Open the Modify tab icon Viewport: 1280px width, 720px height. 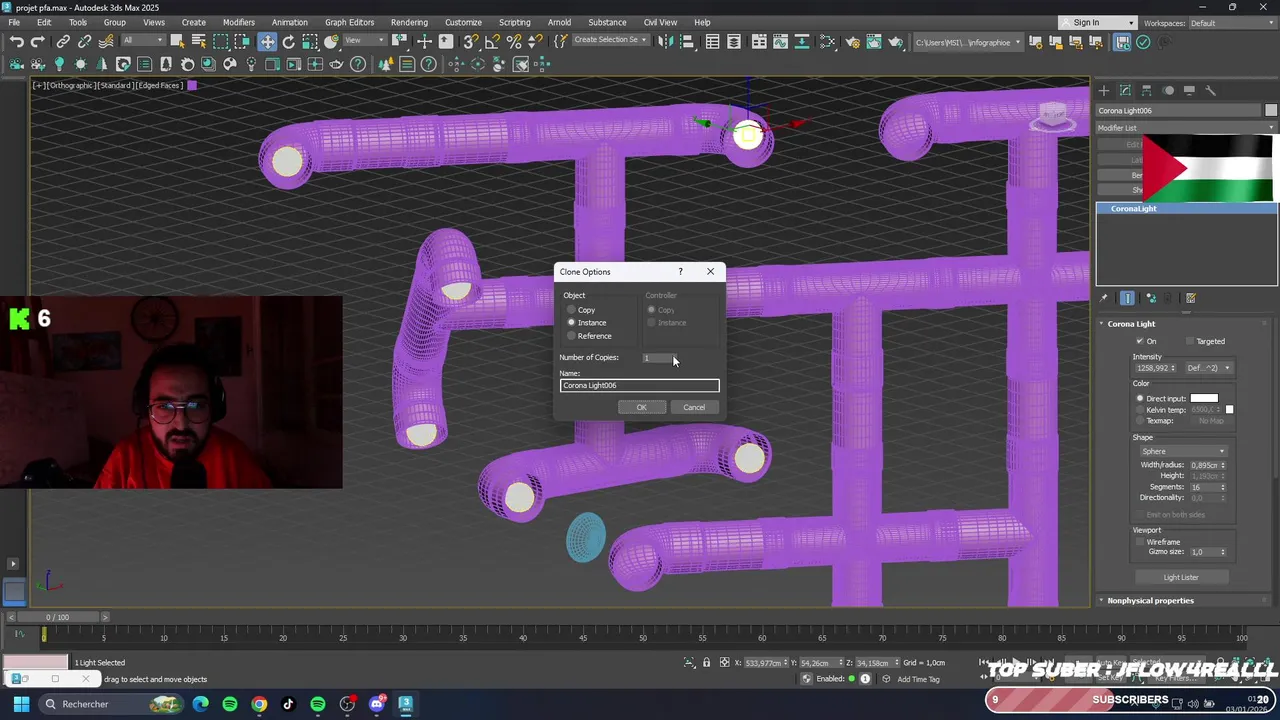pos(1125,90)
